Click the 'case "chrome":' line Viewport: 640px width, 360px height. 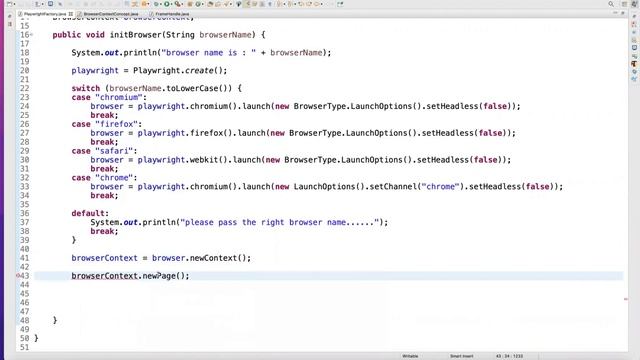[x=104, y=178]
